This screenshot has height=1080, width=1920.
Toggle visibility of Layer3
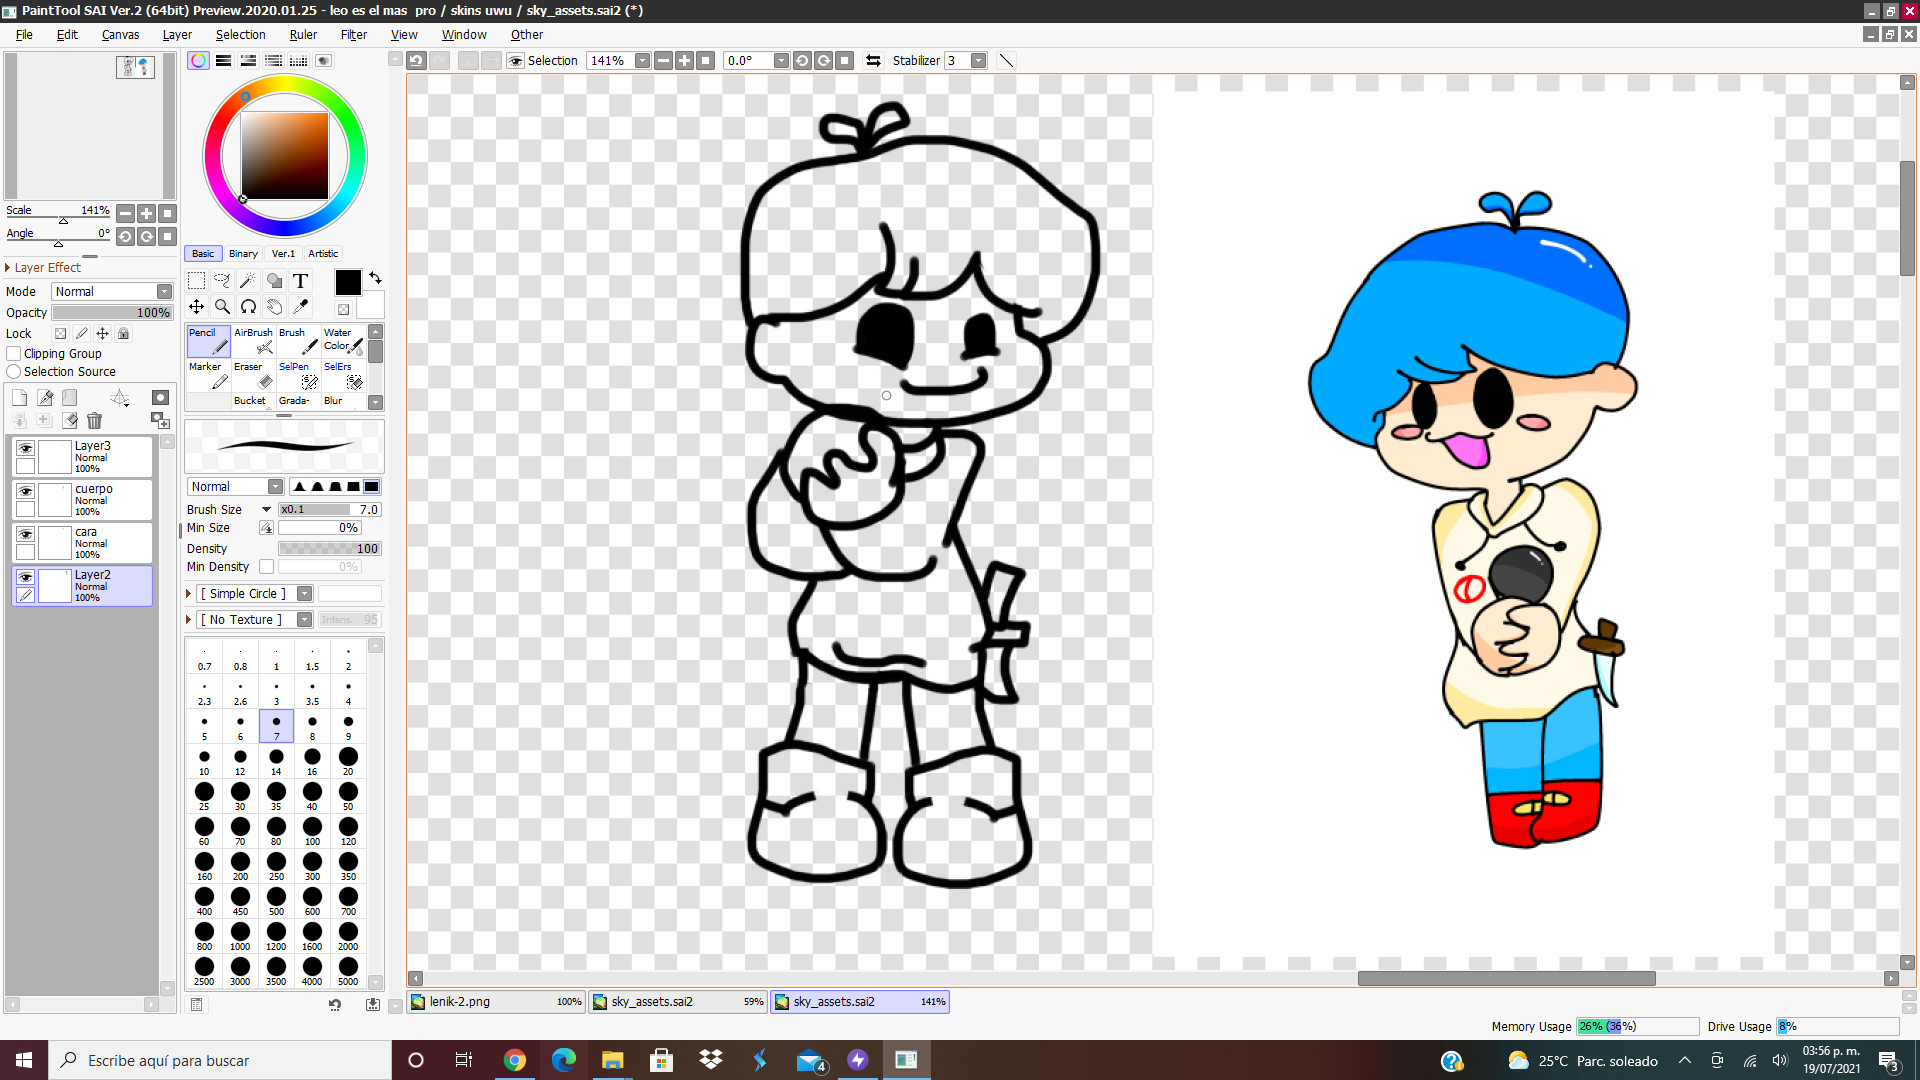pyautogui.click(x=25, y=449)
